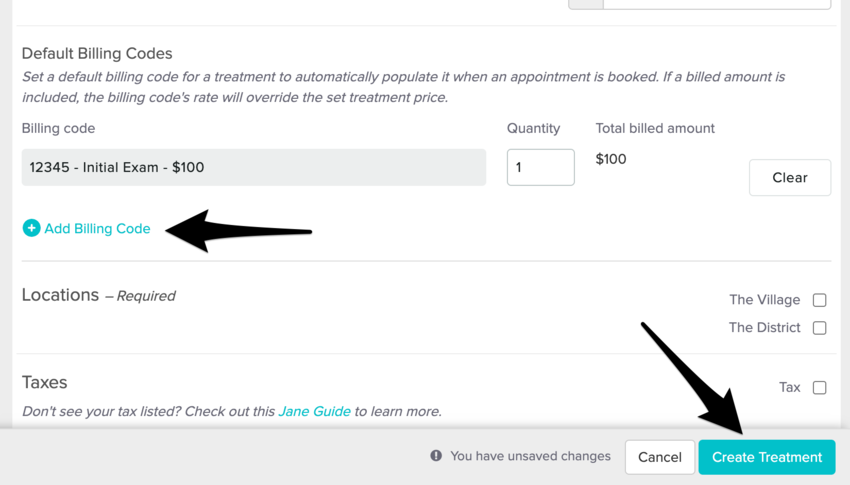
Task: Open the Jane Guide link
Action: pyautogui.click(x=314, y=411)
